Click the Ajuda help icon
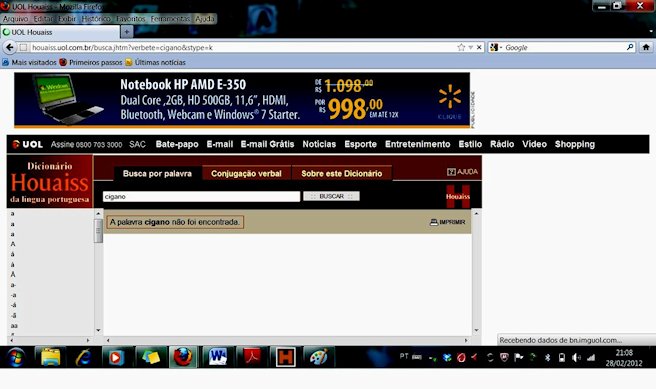Viewport: 656px width, 389px height. (x=451, y=171)
